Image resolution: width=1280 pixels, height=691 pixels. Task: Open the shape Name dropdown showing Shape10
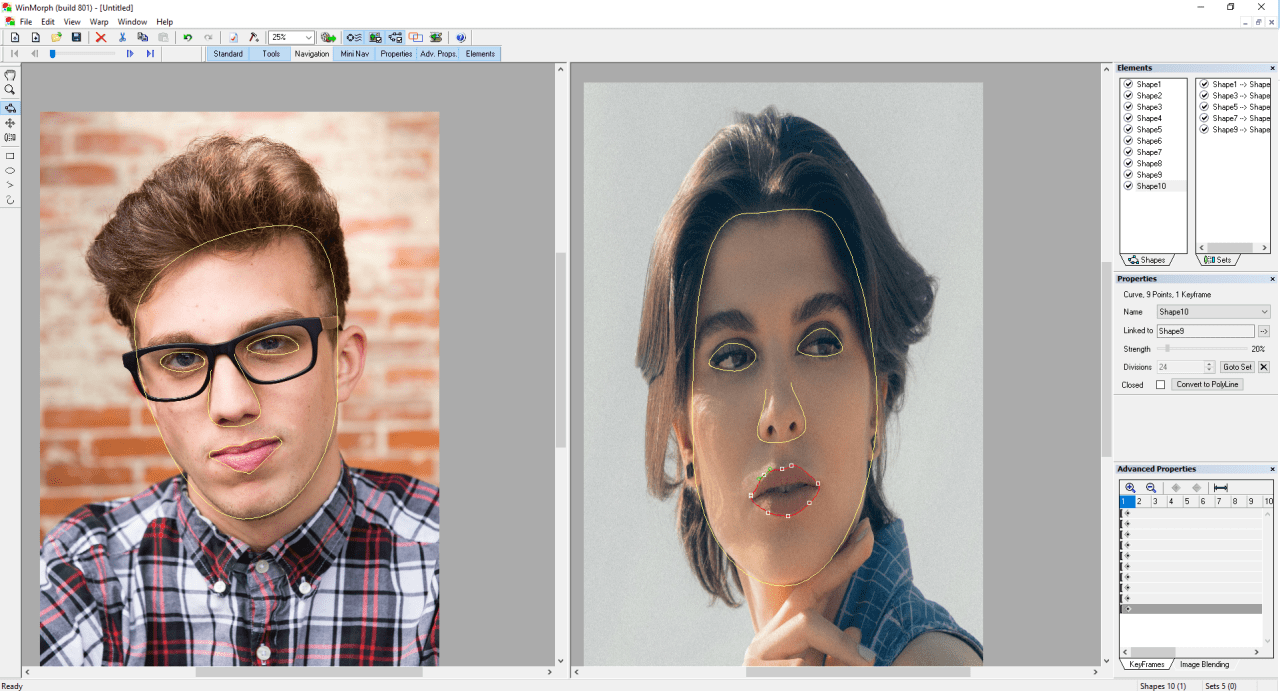pos(1213,312)
